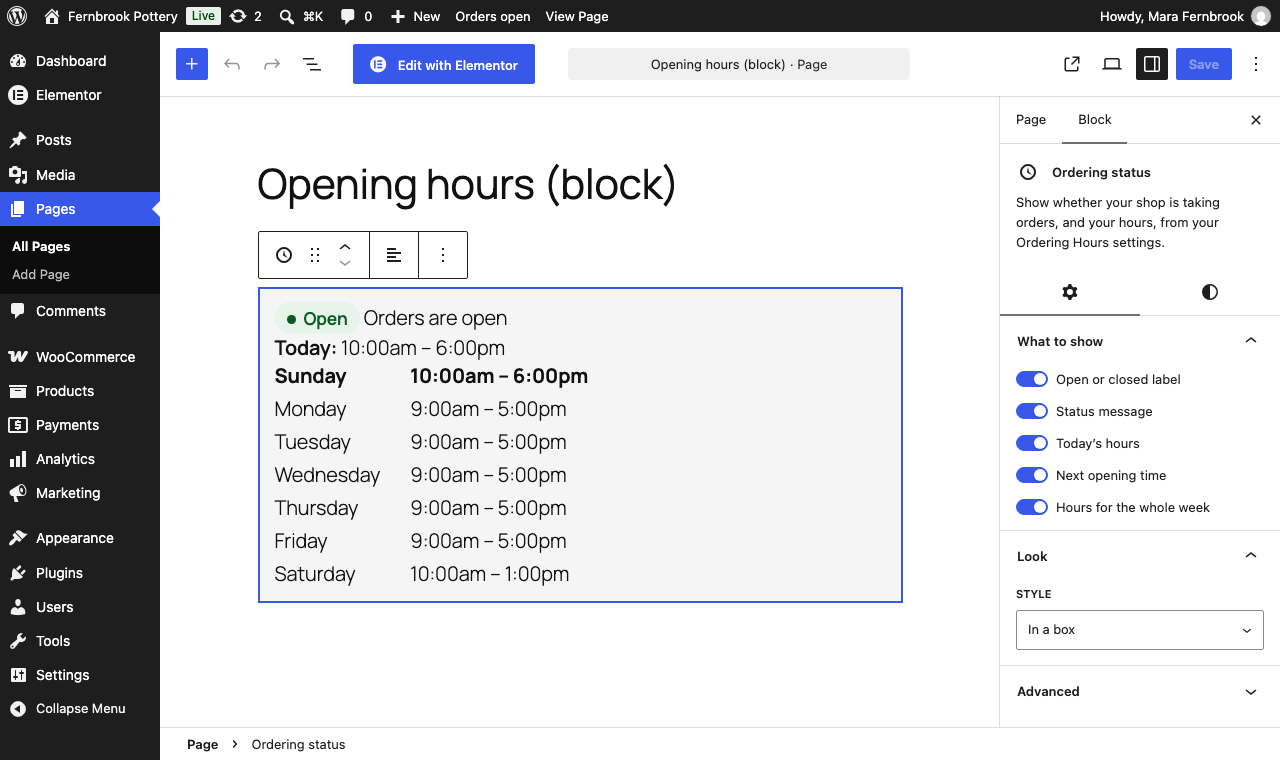Turn off Hours for the whole week
The image size is (1280, 760).
1032,507
